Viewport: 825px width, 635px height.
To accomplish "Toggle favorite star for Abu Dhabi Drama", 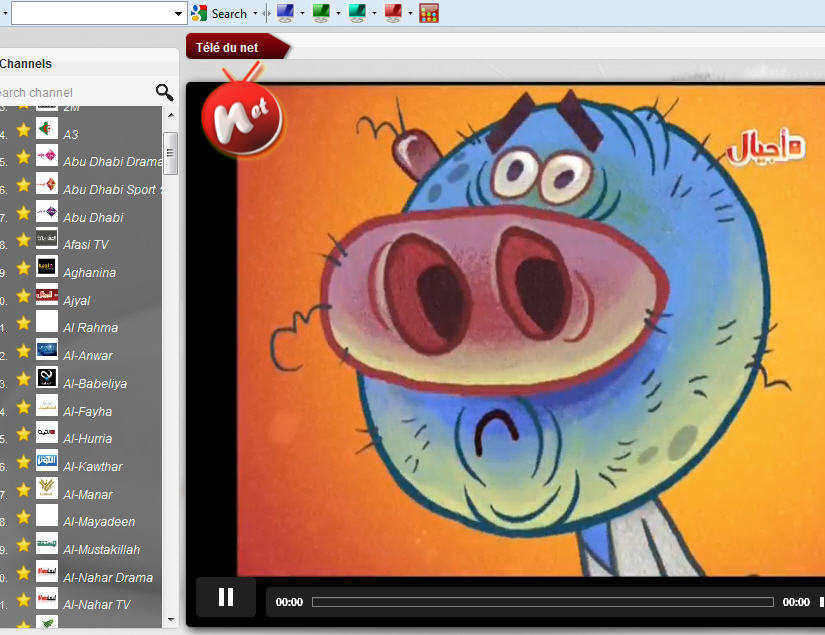I will pos(23,157).
